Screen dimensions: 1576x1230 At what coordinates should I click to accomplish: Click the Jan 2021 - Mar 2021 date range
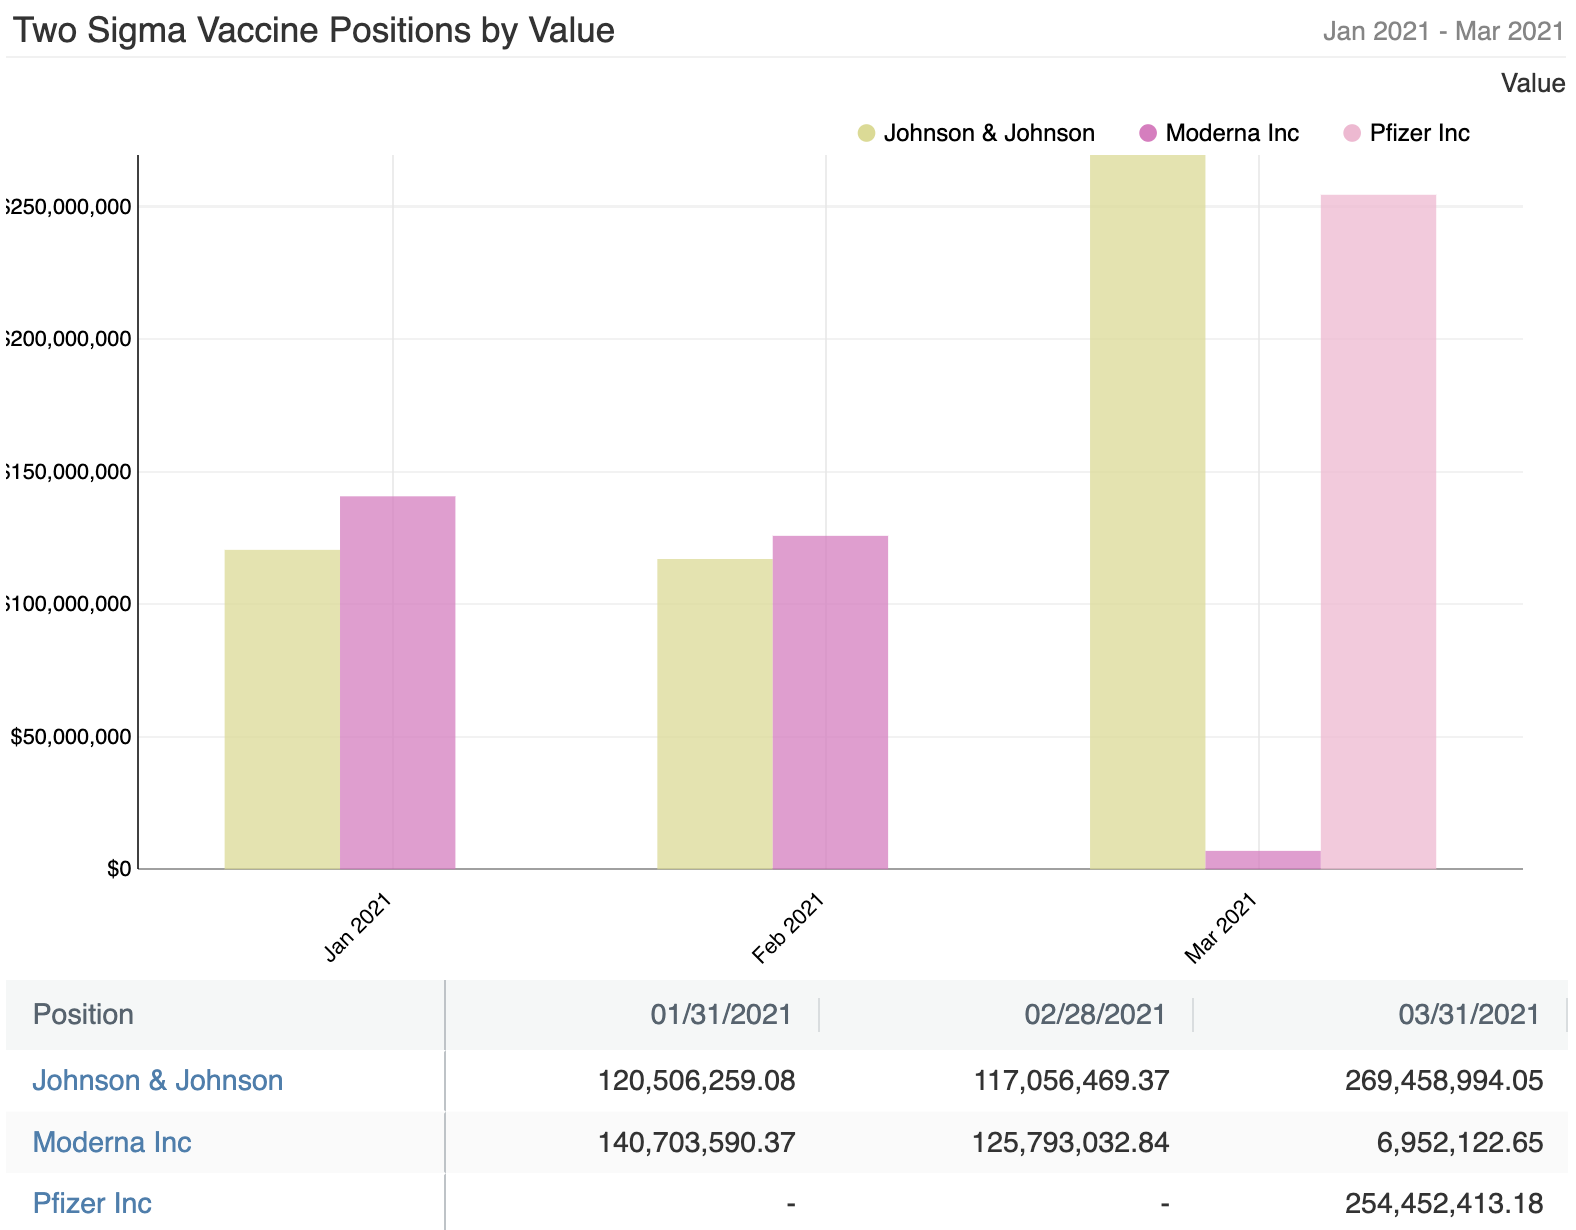[x=1443, y=31]
